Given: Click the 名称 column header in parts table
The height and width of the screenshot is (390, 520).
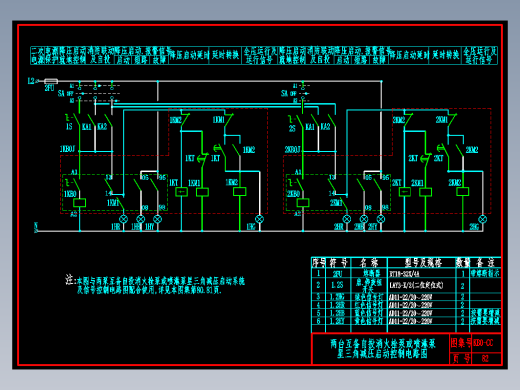Looking at the screenshot, I should coord(370,263).
